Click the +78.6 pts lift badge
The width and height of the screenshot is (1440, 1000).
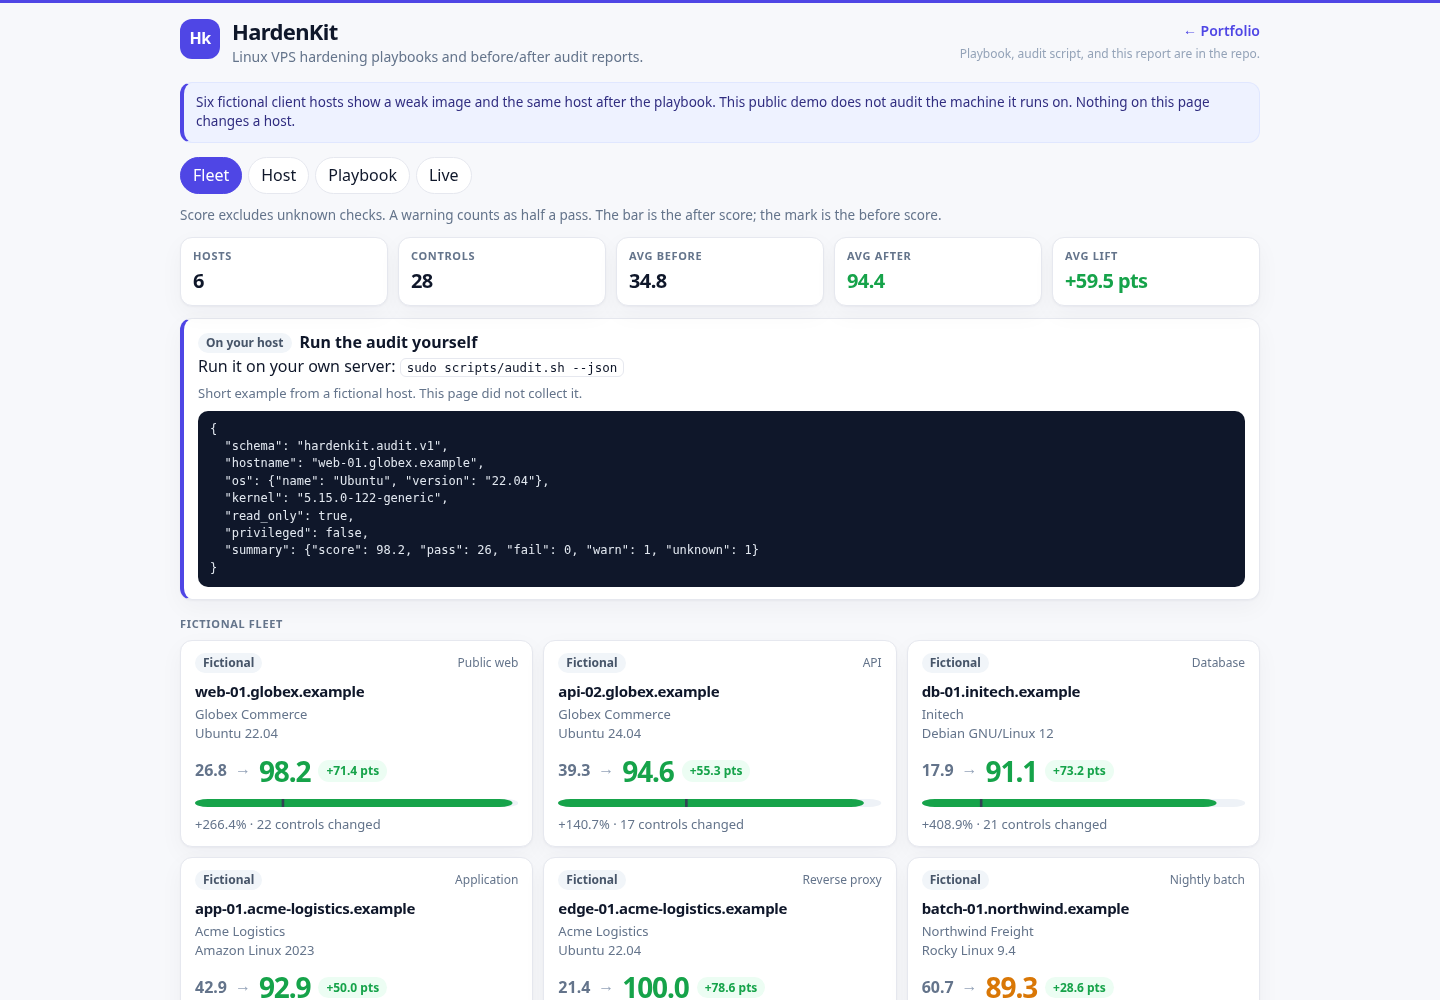(x=731, y=988)
